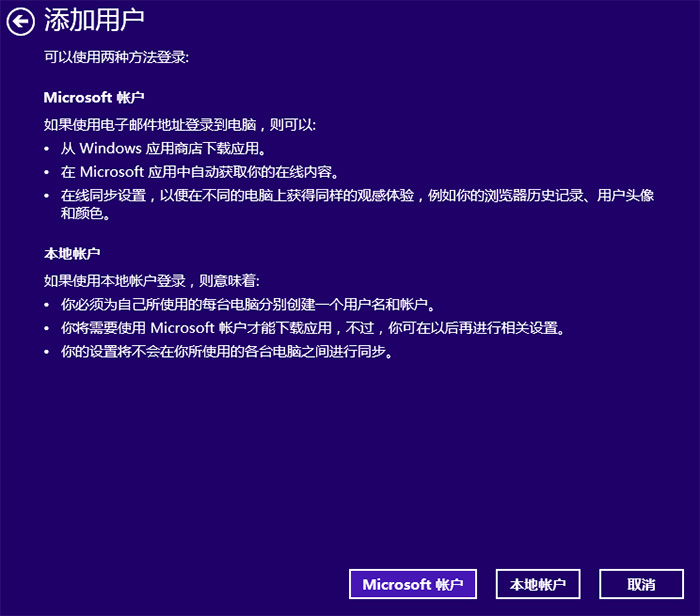Click the bullet starting 你将需要使用 Microsoft 帐户
Image resolution: width=700 pixels, height=616 pixels.
(313, 328)
